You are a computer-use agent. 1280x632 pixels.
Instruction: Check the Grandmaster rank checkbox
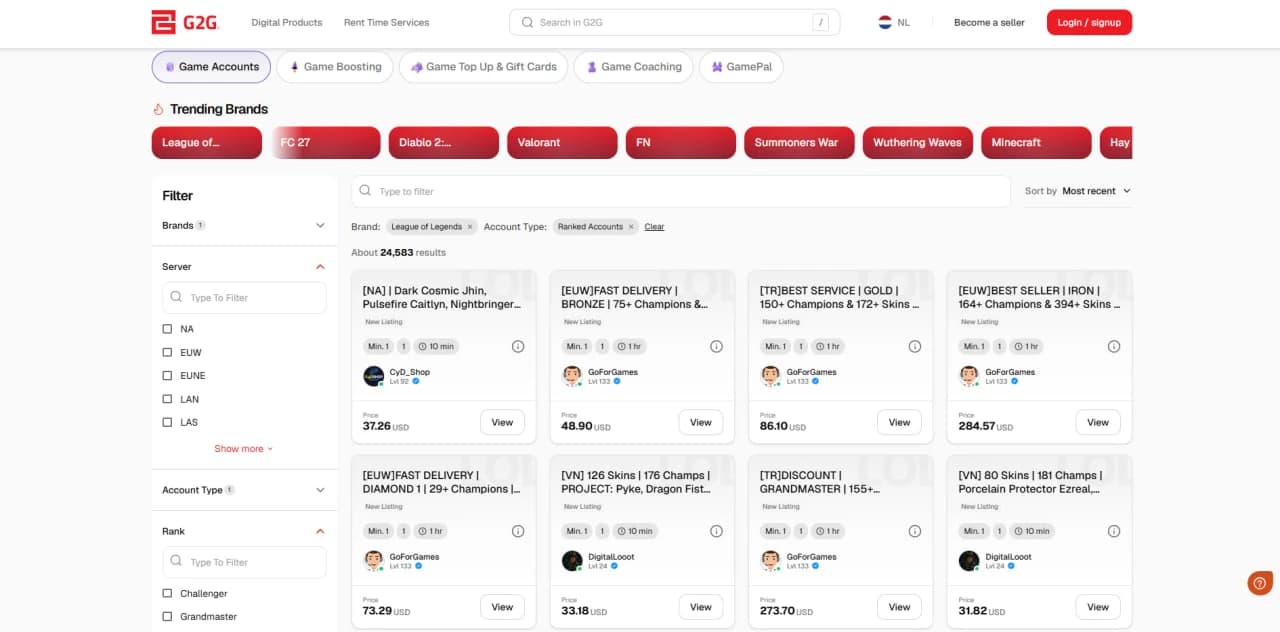point(167,617)
